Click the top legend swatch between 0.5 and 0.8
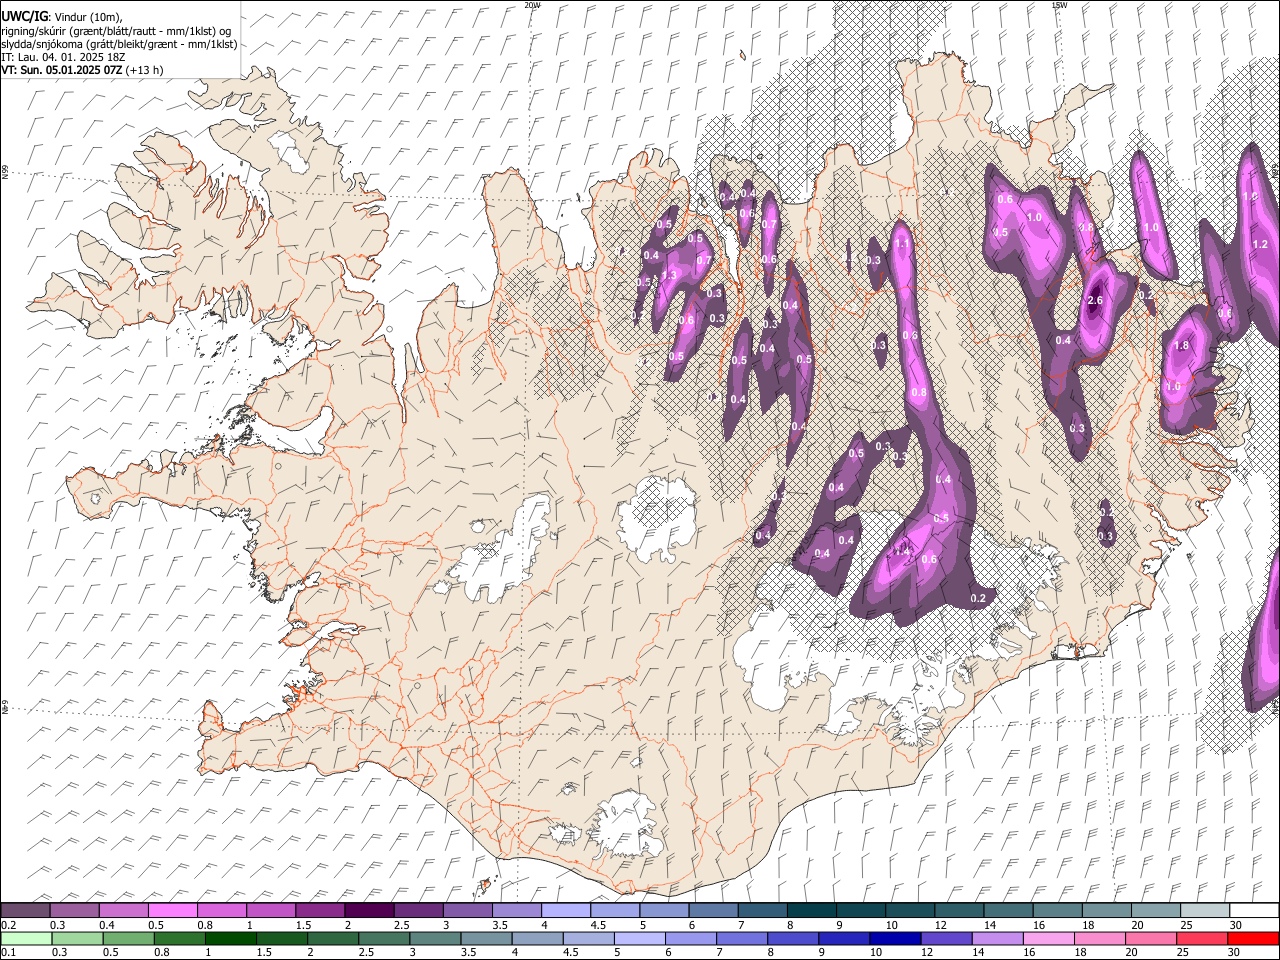Image resolution: width=1280 pixels, height=960 pixels. tap(172, 910)
